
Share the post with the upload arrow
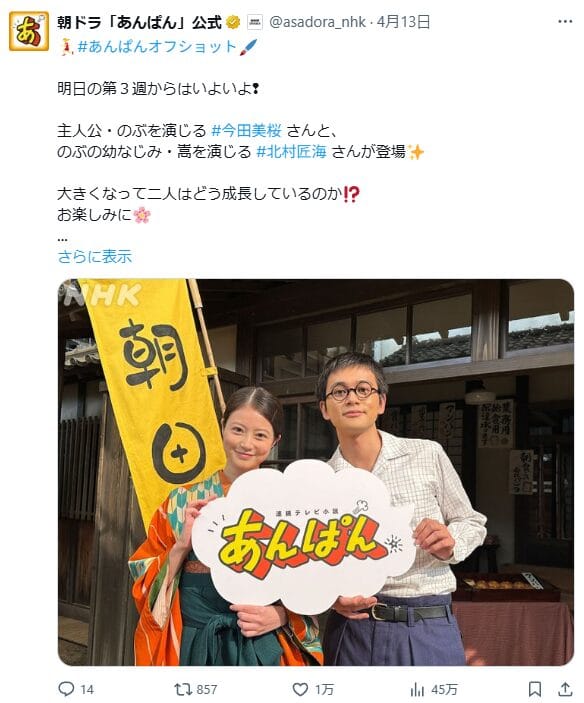pos(565,689)
